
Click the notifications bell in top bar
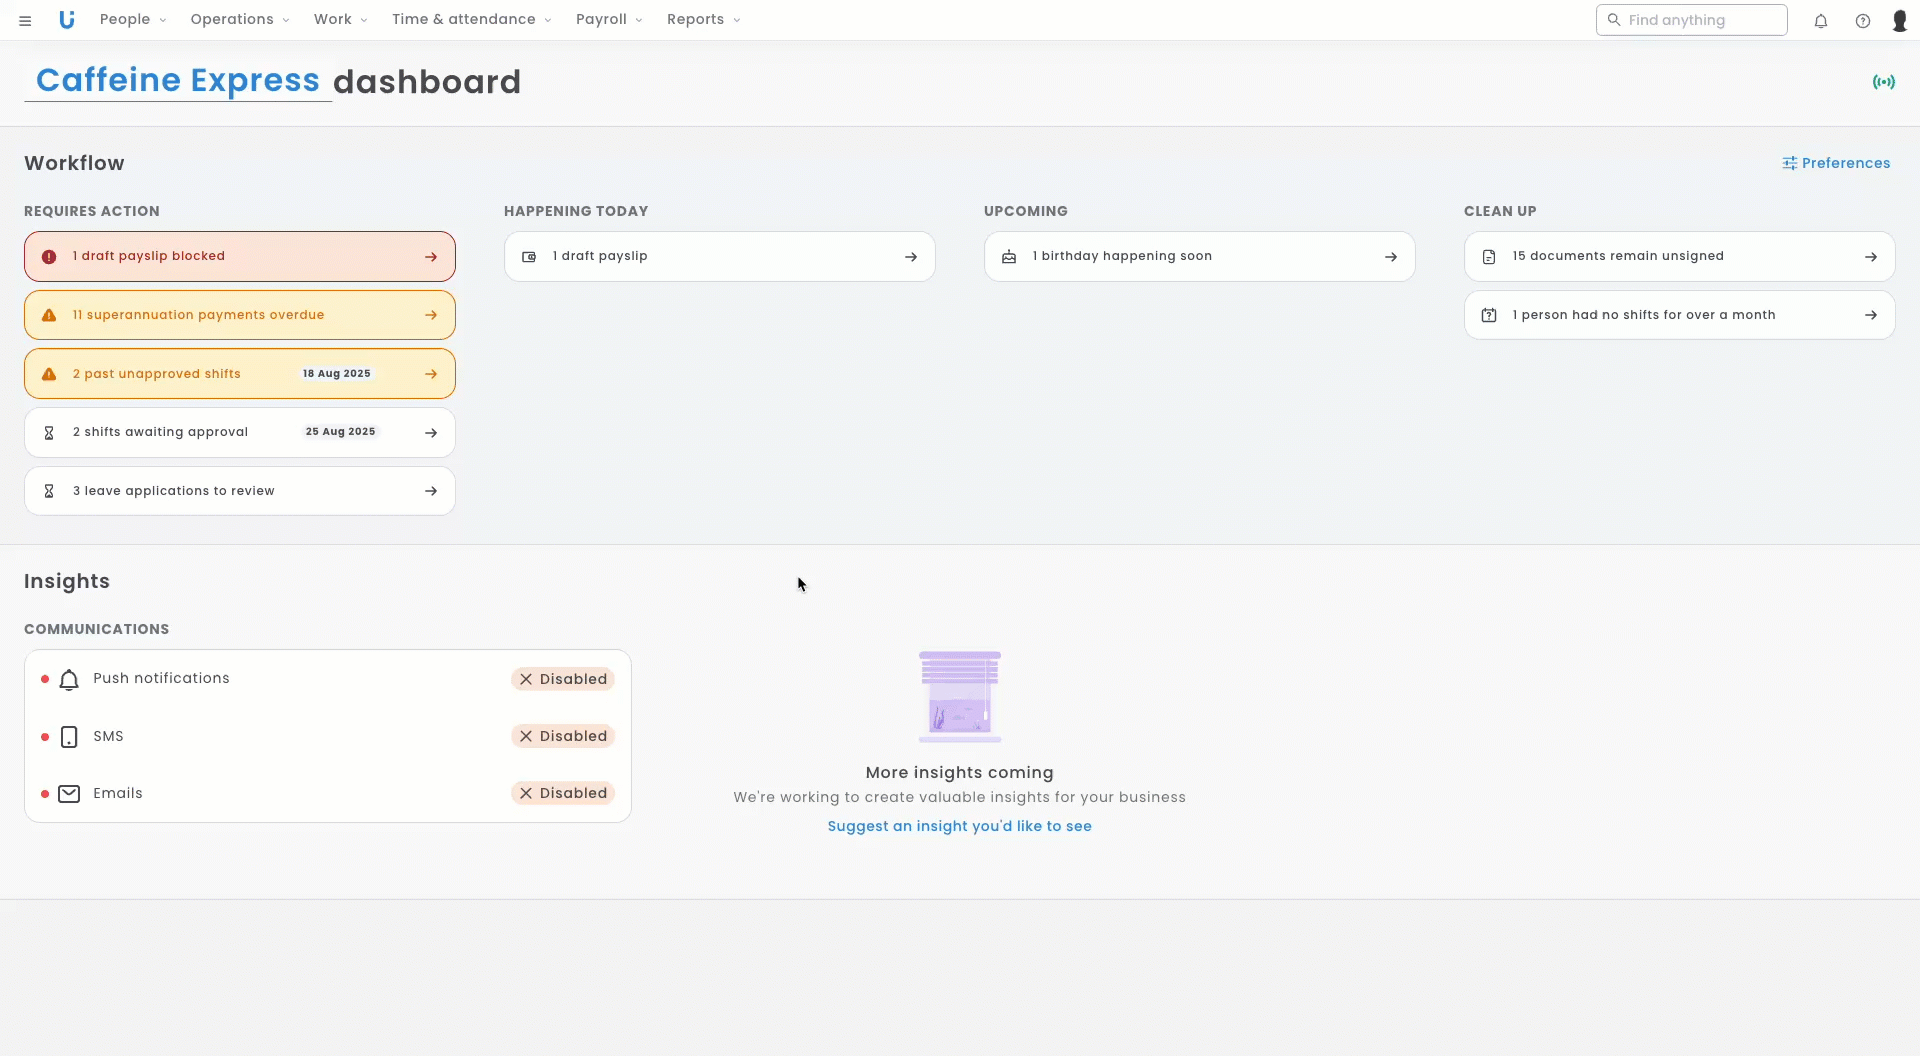(x=1821, y=20)
